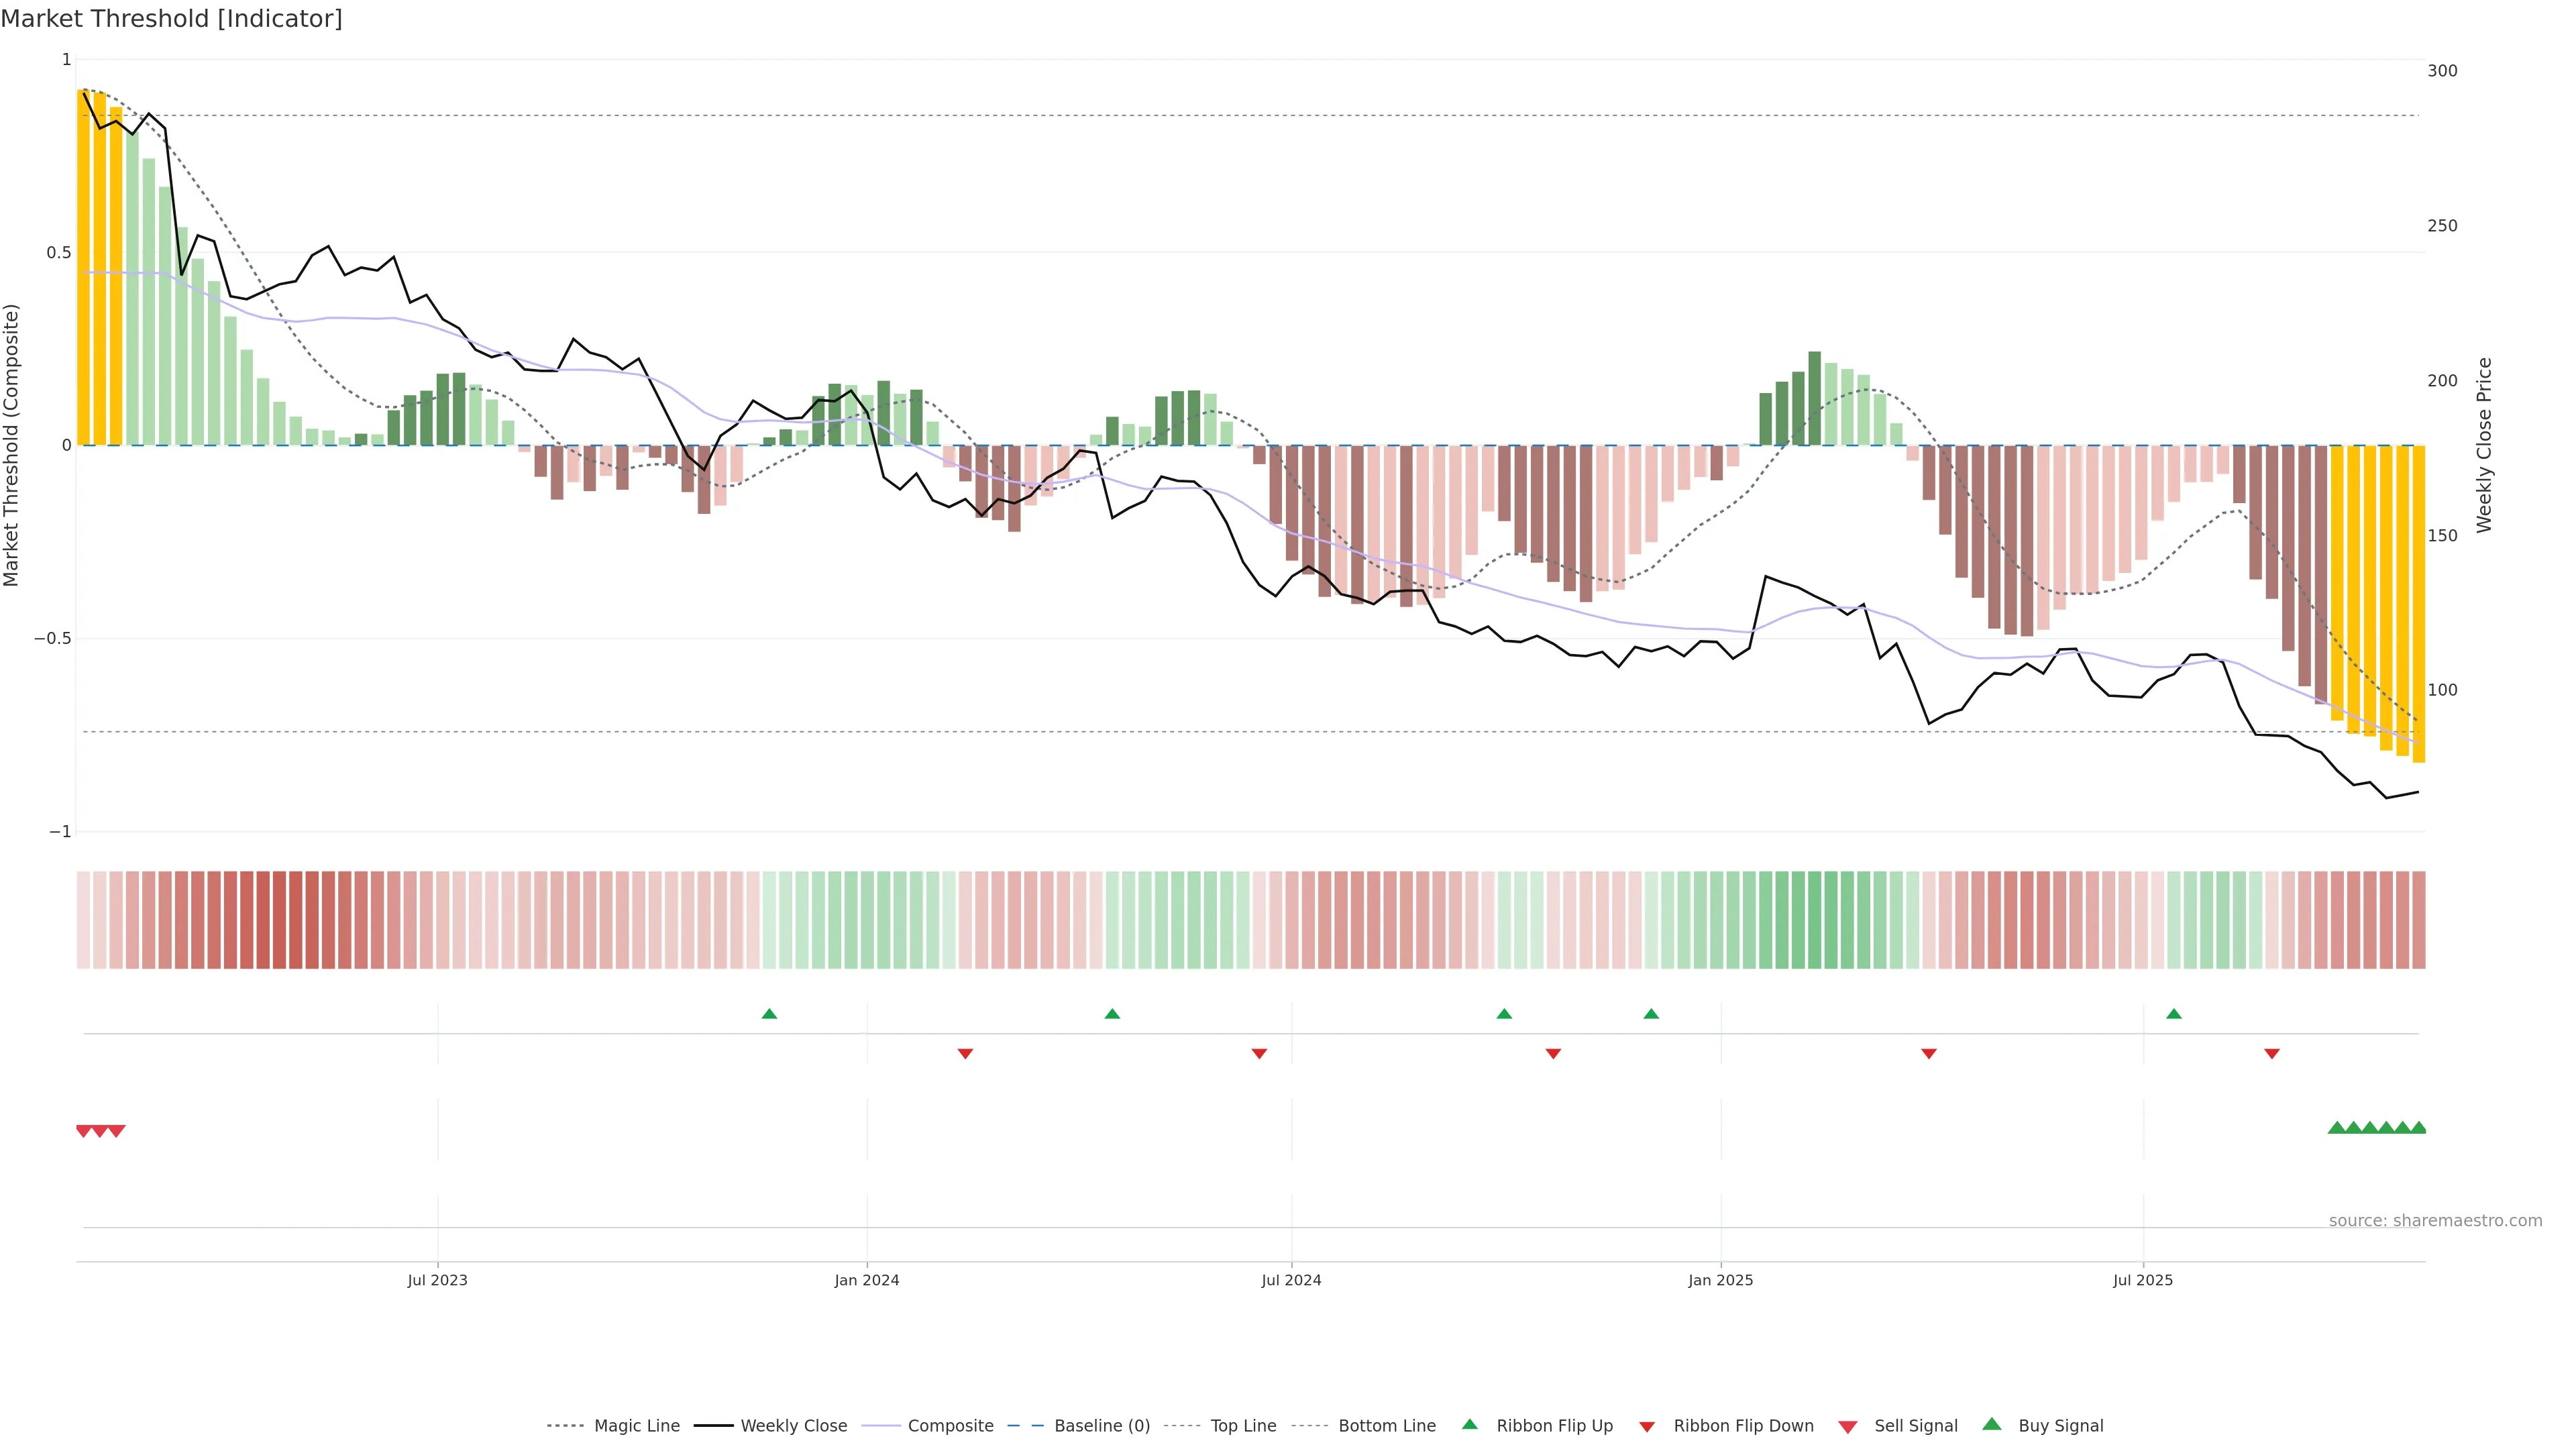The width and height of the screenshot is (2576, 1449).
Task: Click the Jul 2023 x-axis label
Action: tap(437, 1280)
